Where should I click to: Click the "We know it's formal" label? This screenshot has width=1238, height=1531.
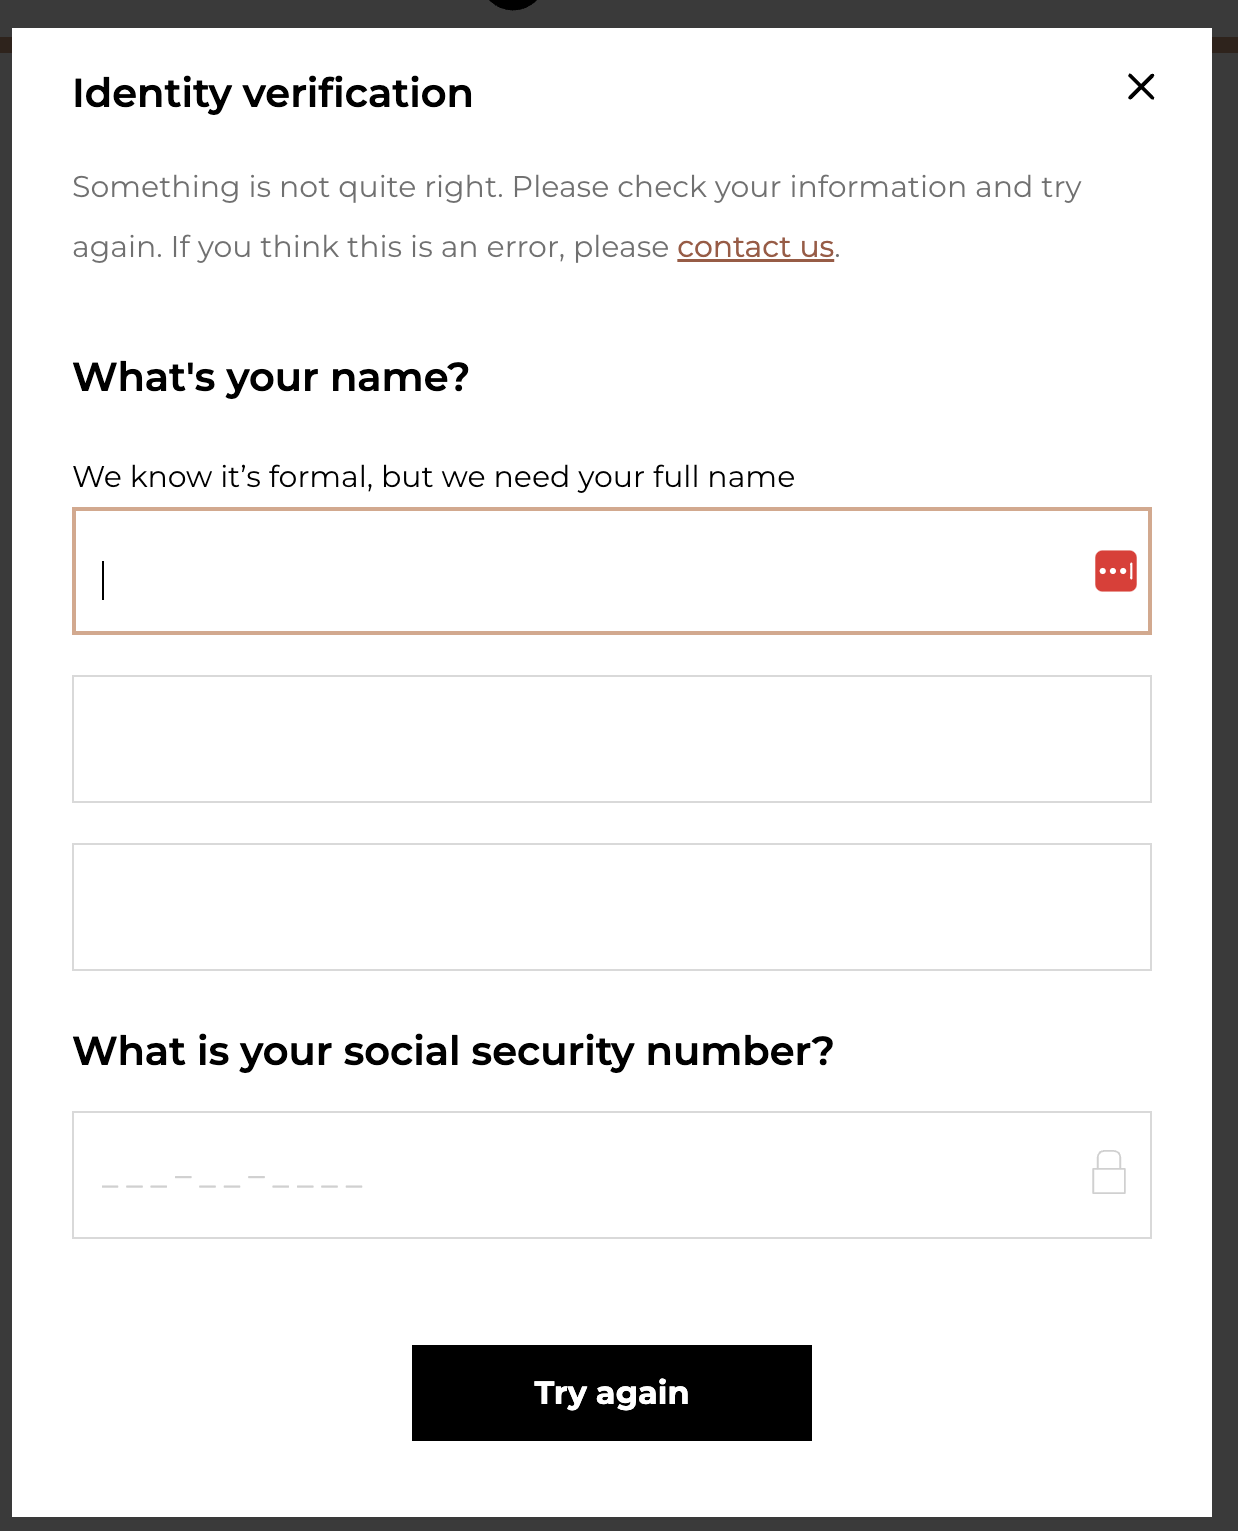(x=433, y=477)
